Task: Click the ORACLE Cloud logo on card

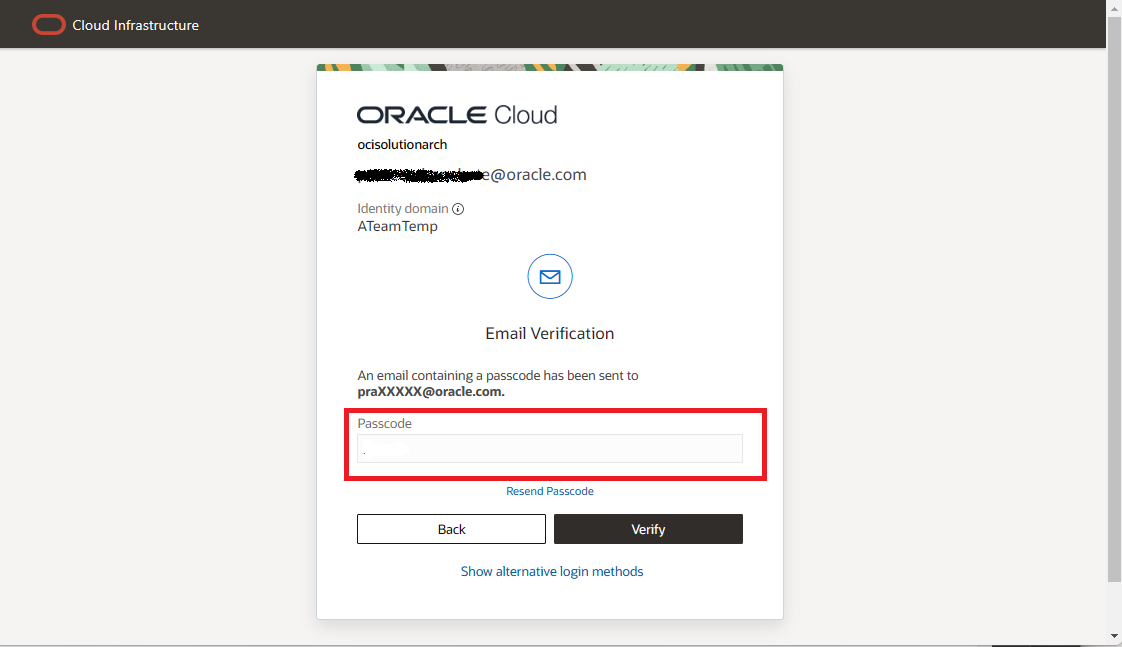Action: click(x=457, y=115)
